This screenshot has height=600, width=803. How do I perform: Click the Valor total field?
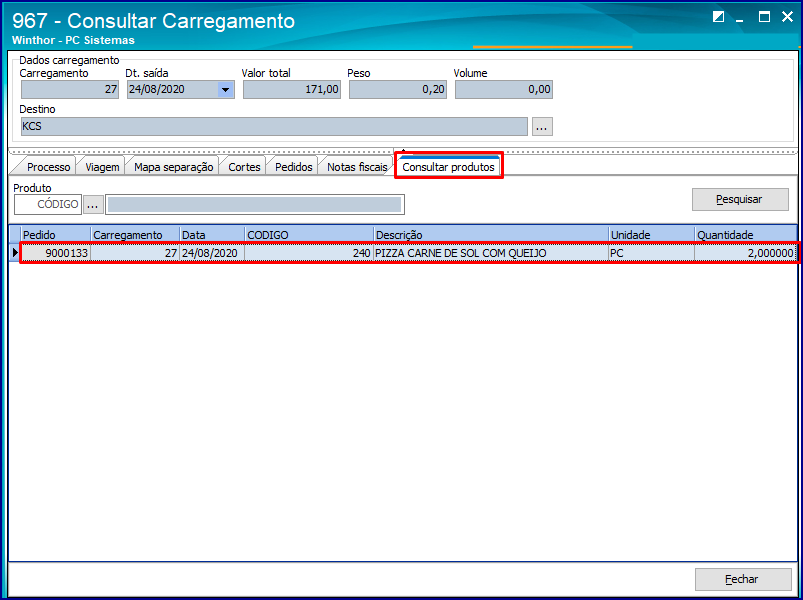[x=292, y=90]
